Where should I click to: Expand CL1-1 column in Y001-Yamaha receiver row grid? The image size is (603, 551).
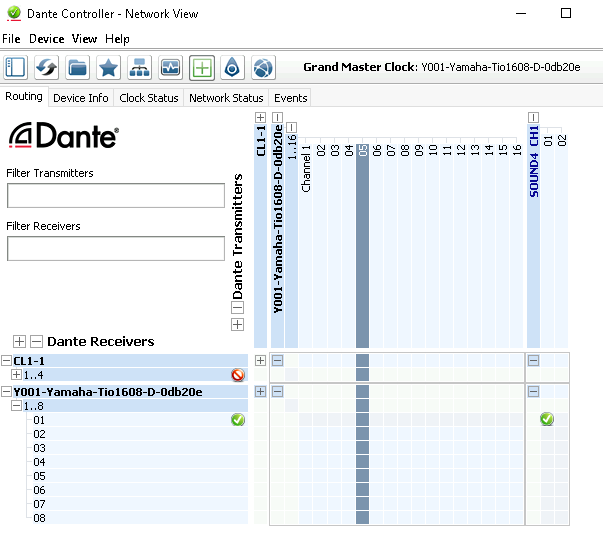[260, 391]
